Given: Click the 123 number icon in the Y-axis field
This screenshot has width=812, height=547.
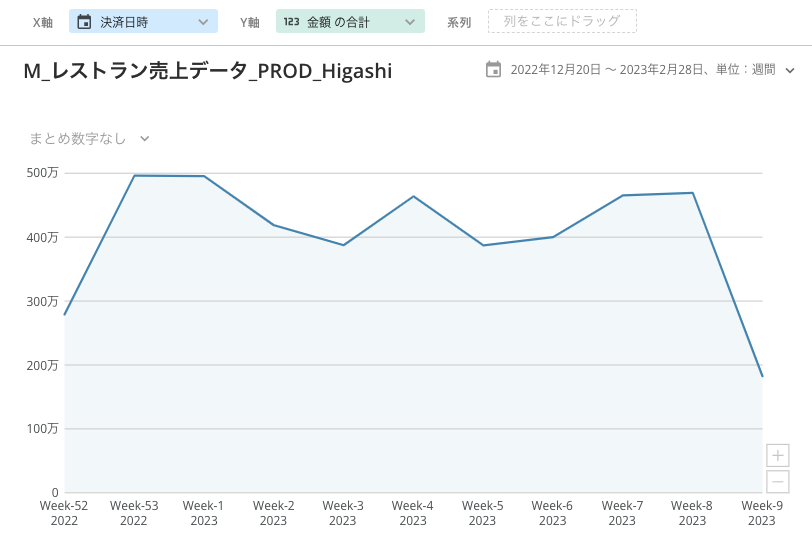Looking at the screenshot, I should [x=292, y=22].
